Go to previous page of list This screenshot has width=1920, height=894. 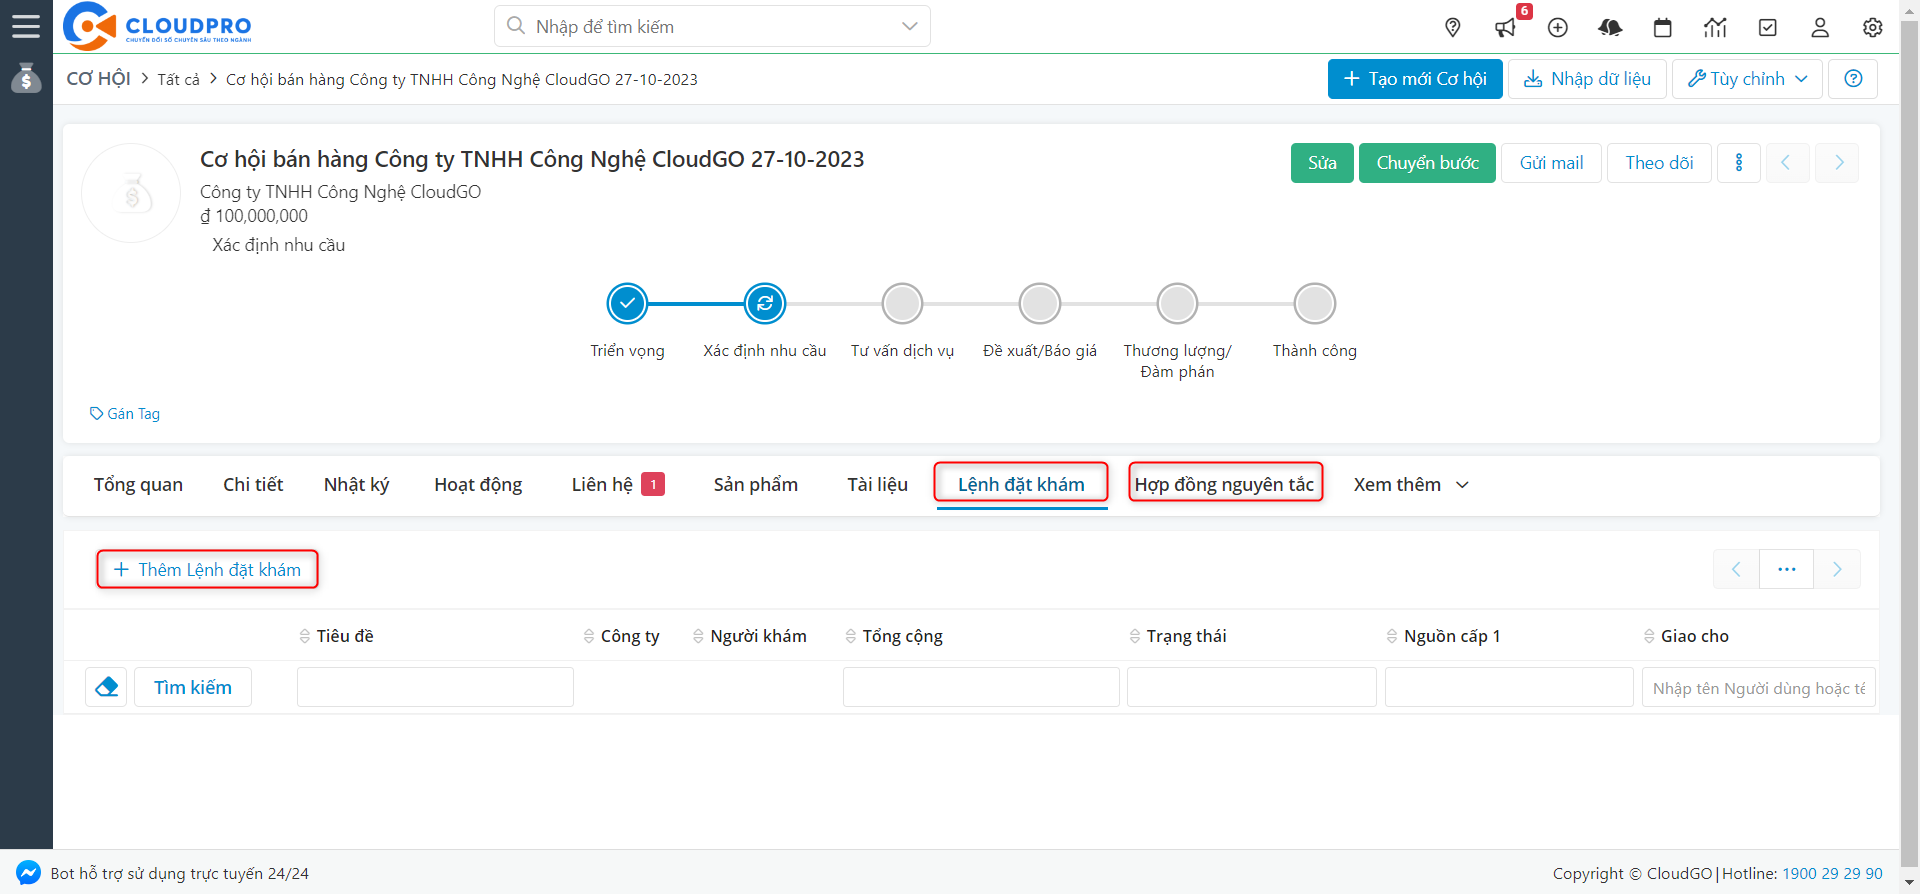[1736, 569]
